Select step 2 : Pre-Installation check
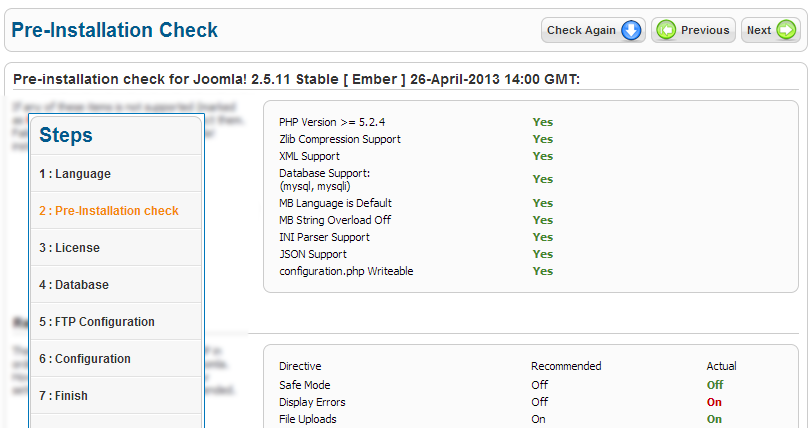This screenshot has width=812, height=428. pos(116,210)
